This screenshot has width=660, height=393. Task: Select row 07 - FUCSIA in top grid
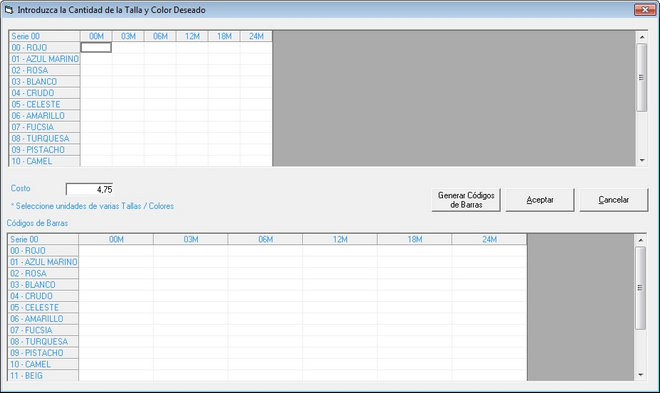point(44,127)
